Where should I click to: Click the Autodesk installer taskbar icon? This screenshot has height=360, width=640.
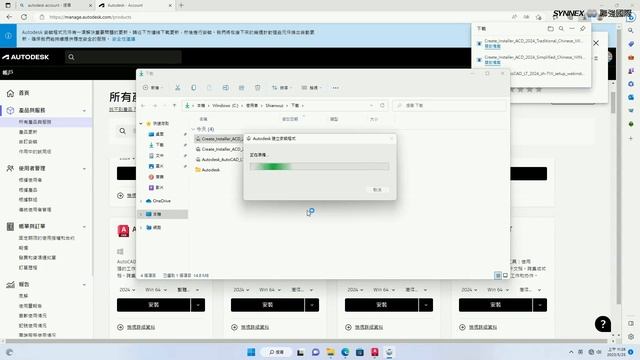pyautogui.click(x=389, y=352)
